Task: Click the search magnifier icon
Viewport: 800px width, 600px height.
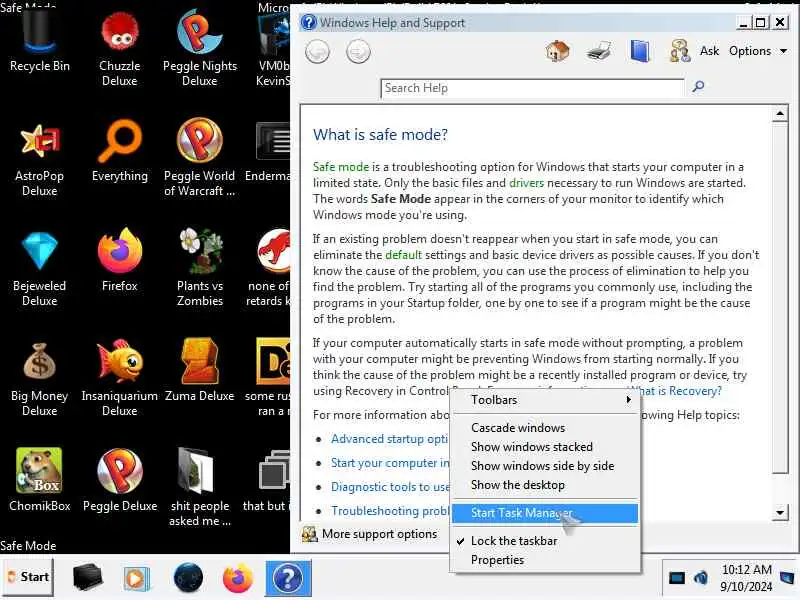Action: point(698,86)
